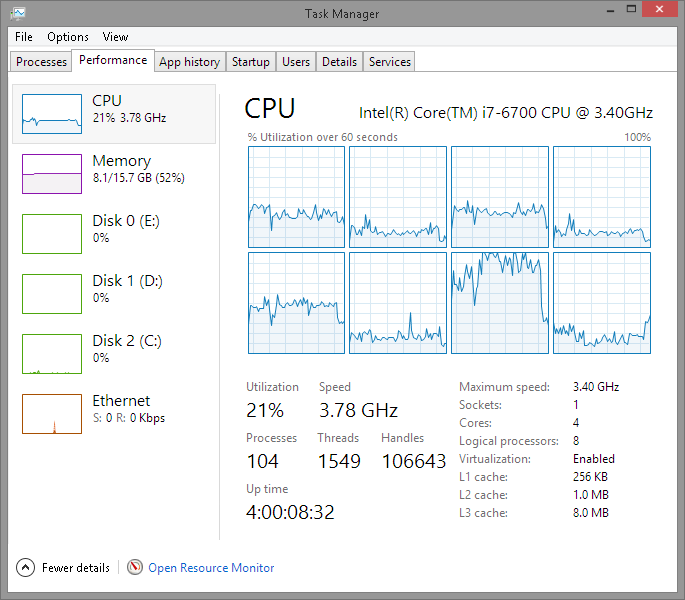Switch to the Details tab

339,62
